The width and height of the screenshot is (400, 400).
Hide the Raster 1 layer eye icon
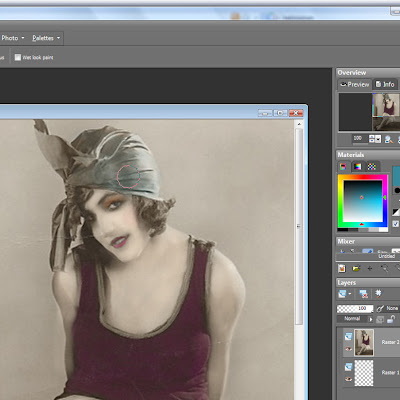point(348,379)
